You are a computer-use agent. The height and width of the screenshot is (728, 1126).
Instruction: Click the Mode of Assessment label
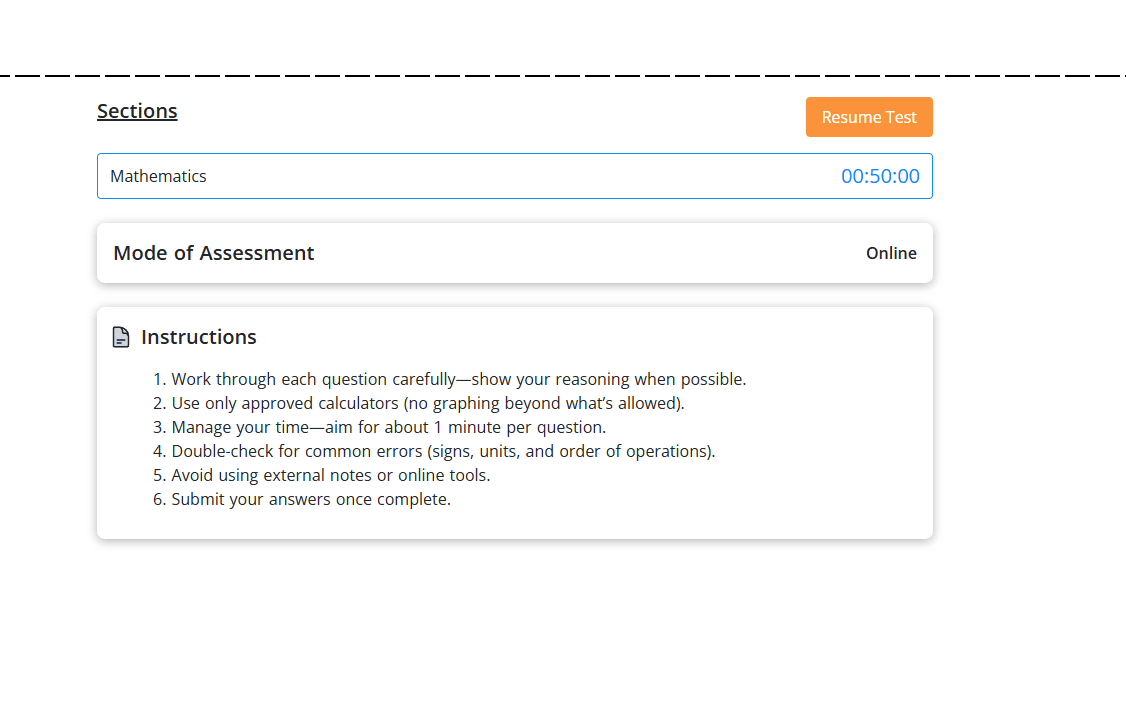pos(213,253)
